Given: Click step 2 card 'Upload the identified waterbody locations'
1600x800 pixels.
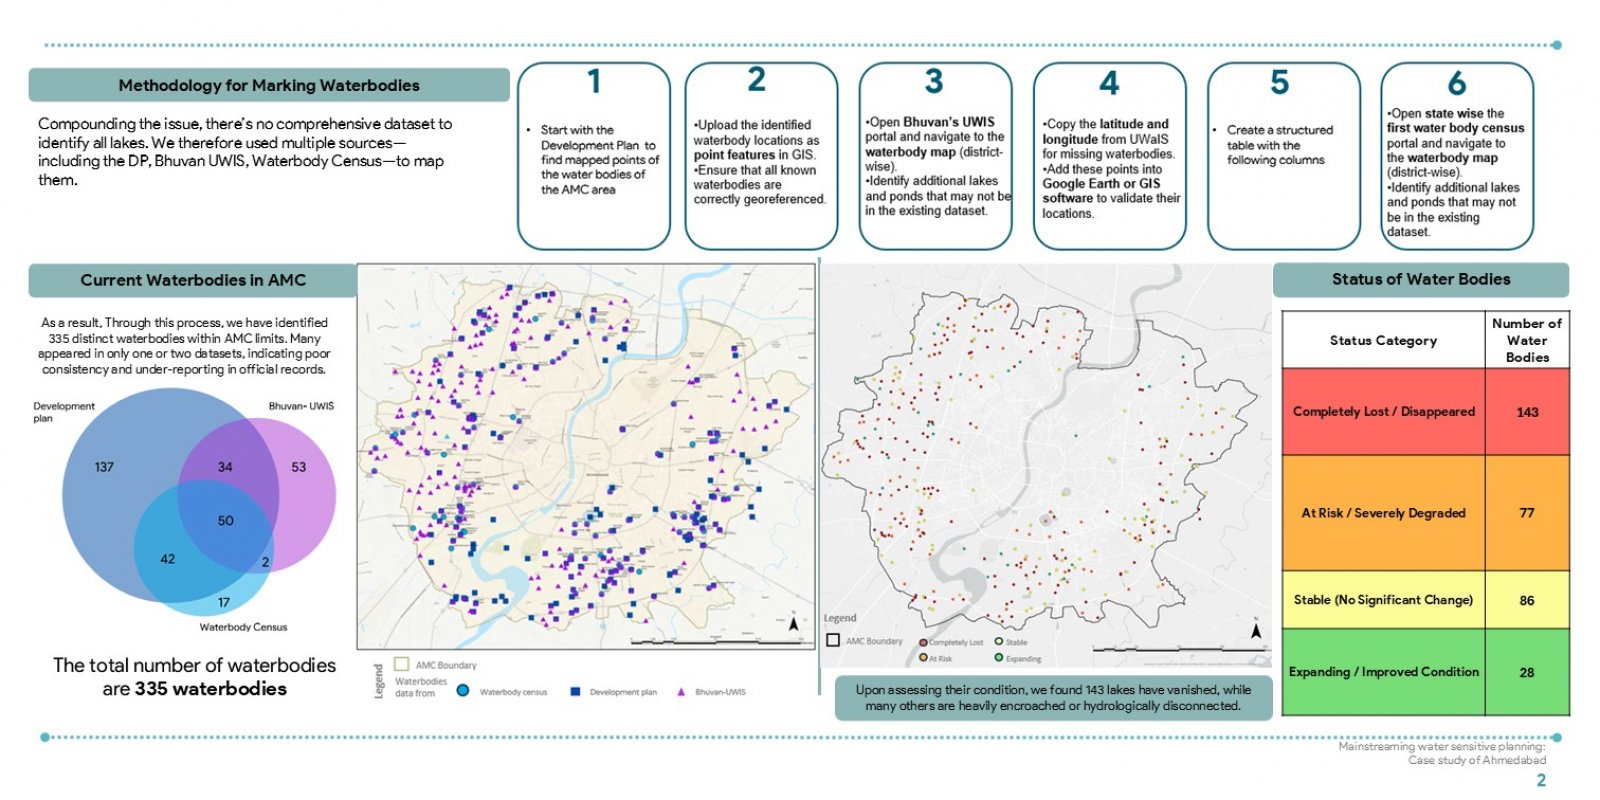Looking at the screenshot, I should [x=761, y=156].
